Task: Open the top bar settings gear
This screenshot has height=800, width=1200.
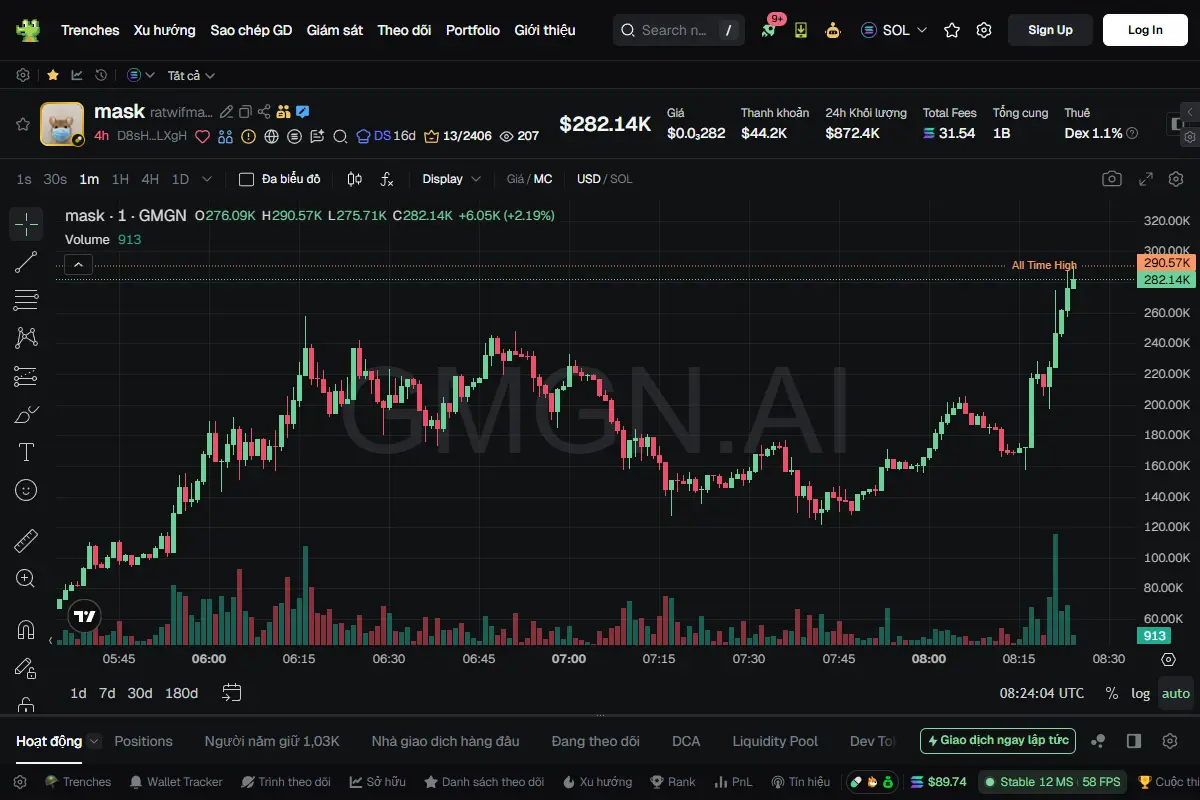Action: [x=984, y=30]
